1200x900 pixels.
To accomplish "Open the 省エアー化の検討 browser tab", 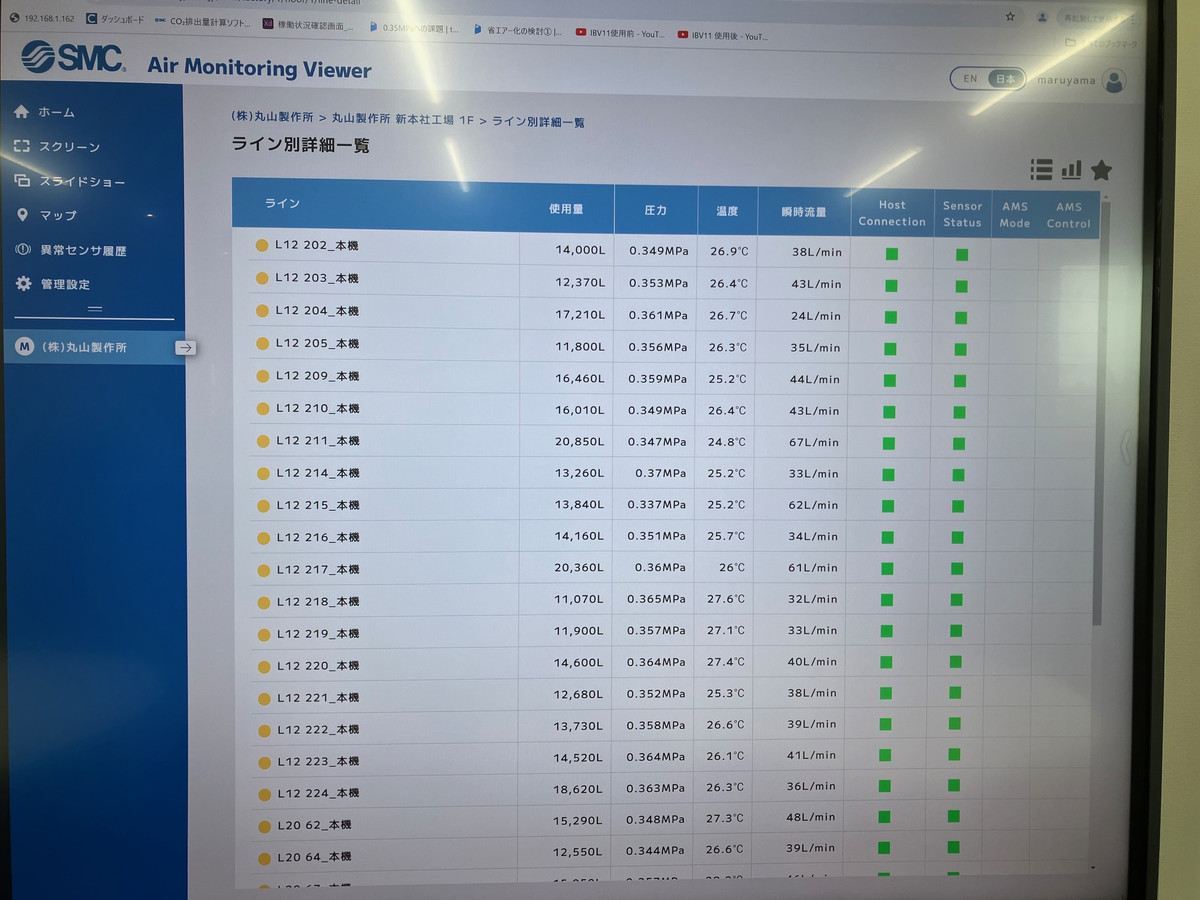I will pos(518,31).
